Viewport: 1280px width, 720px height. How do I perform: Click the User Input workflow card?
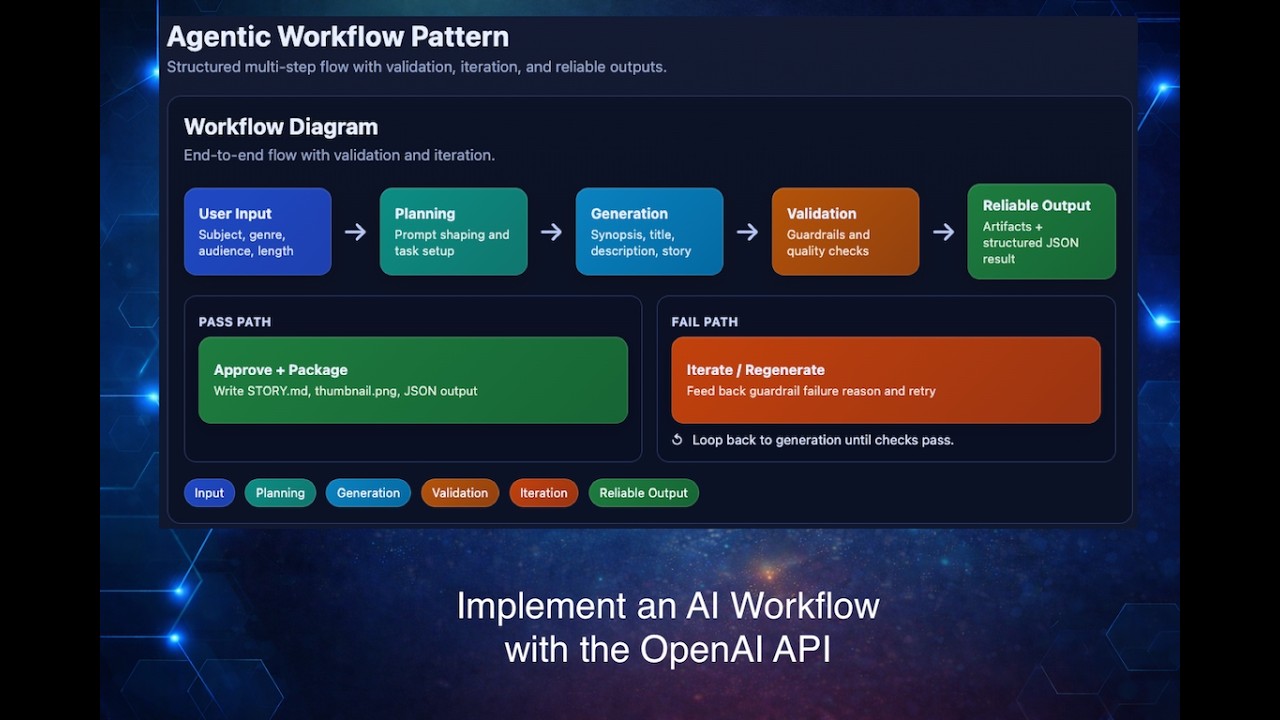click(x=257, y=231)
